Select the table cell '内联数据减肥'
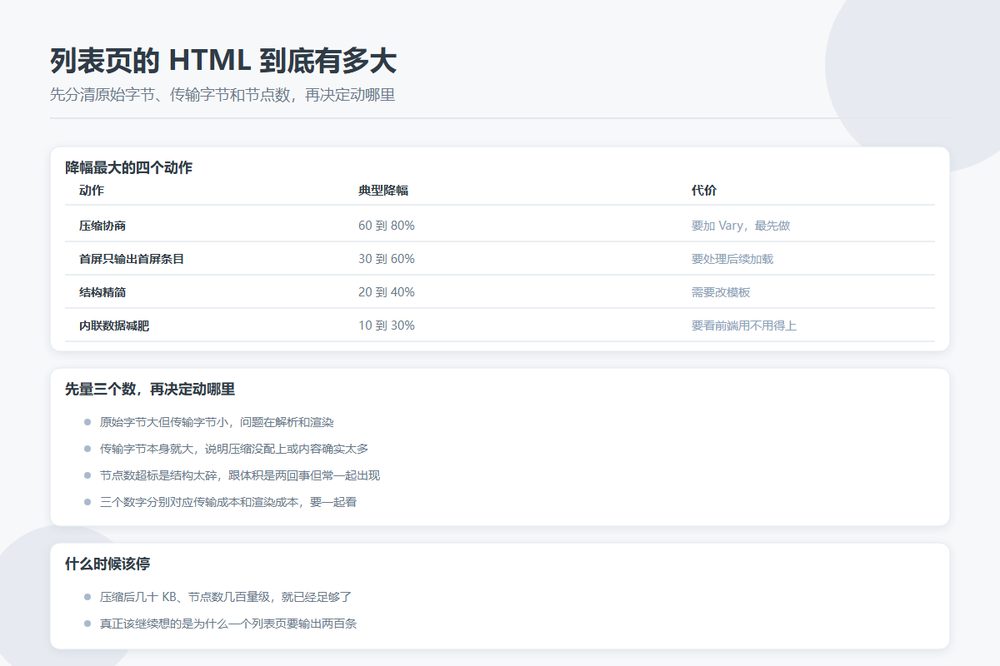The height and width of the screenshot is (666, 1000). 114,325
